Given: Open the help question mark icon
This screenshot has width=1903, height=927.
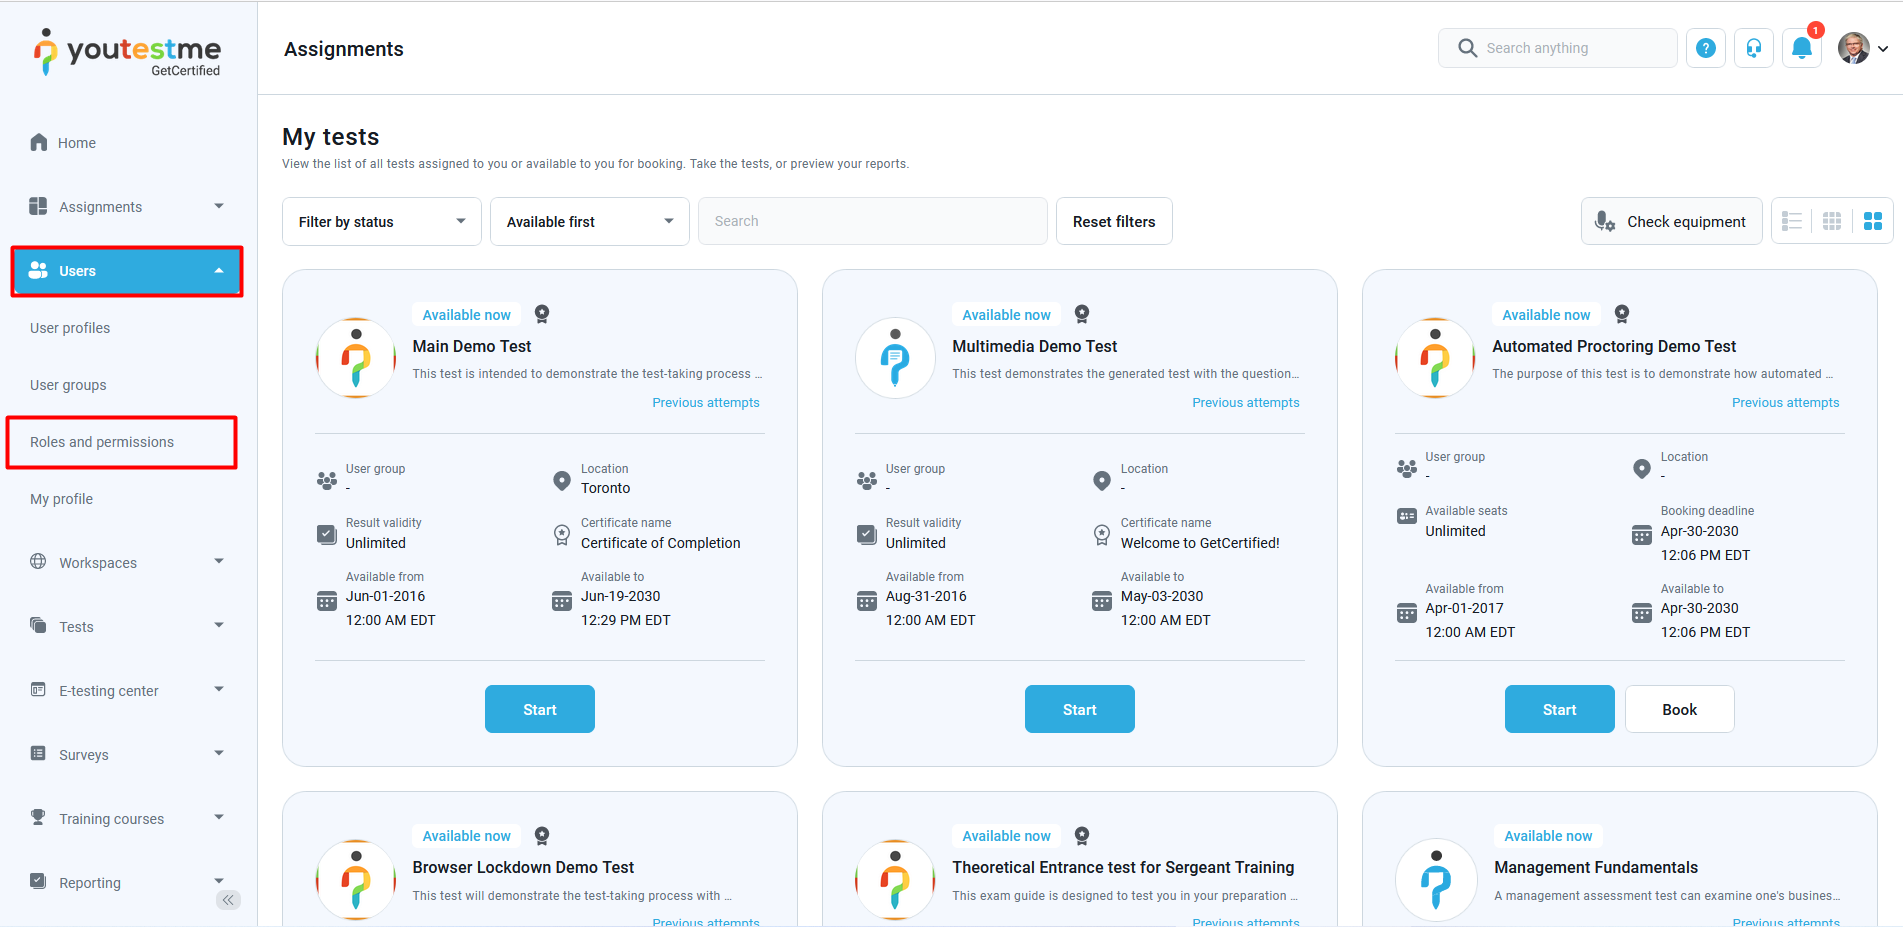Looking at the screenshot, I should coord(1706,48).
